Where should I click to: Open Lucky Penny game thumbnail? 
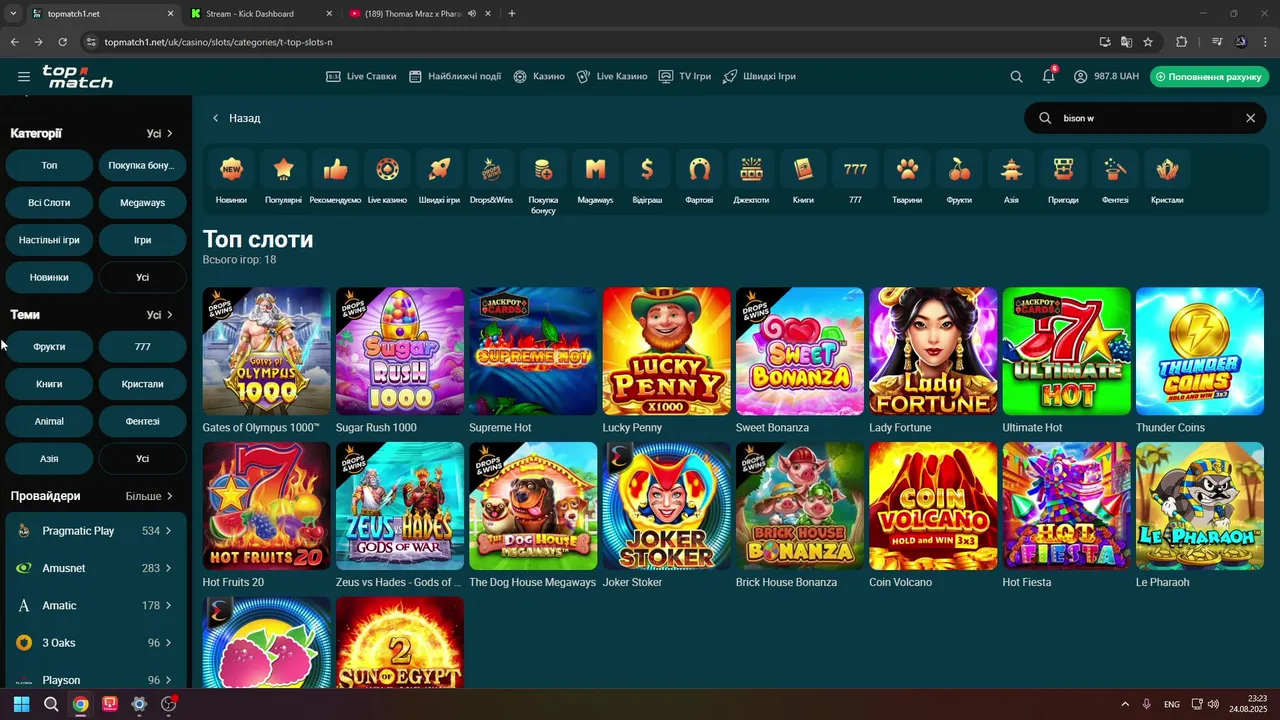(667, 351)
